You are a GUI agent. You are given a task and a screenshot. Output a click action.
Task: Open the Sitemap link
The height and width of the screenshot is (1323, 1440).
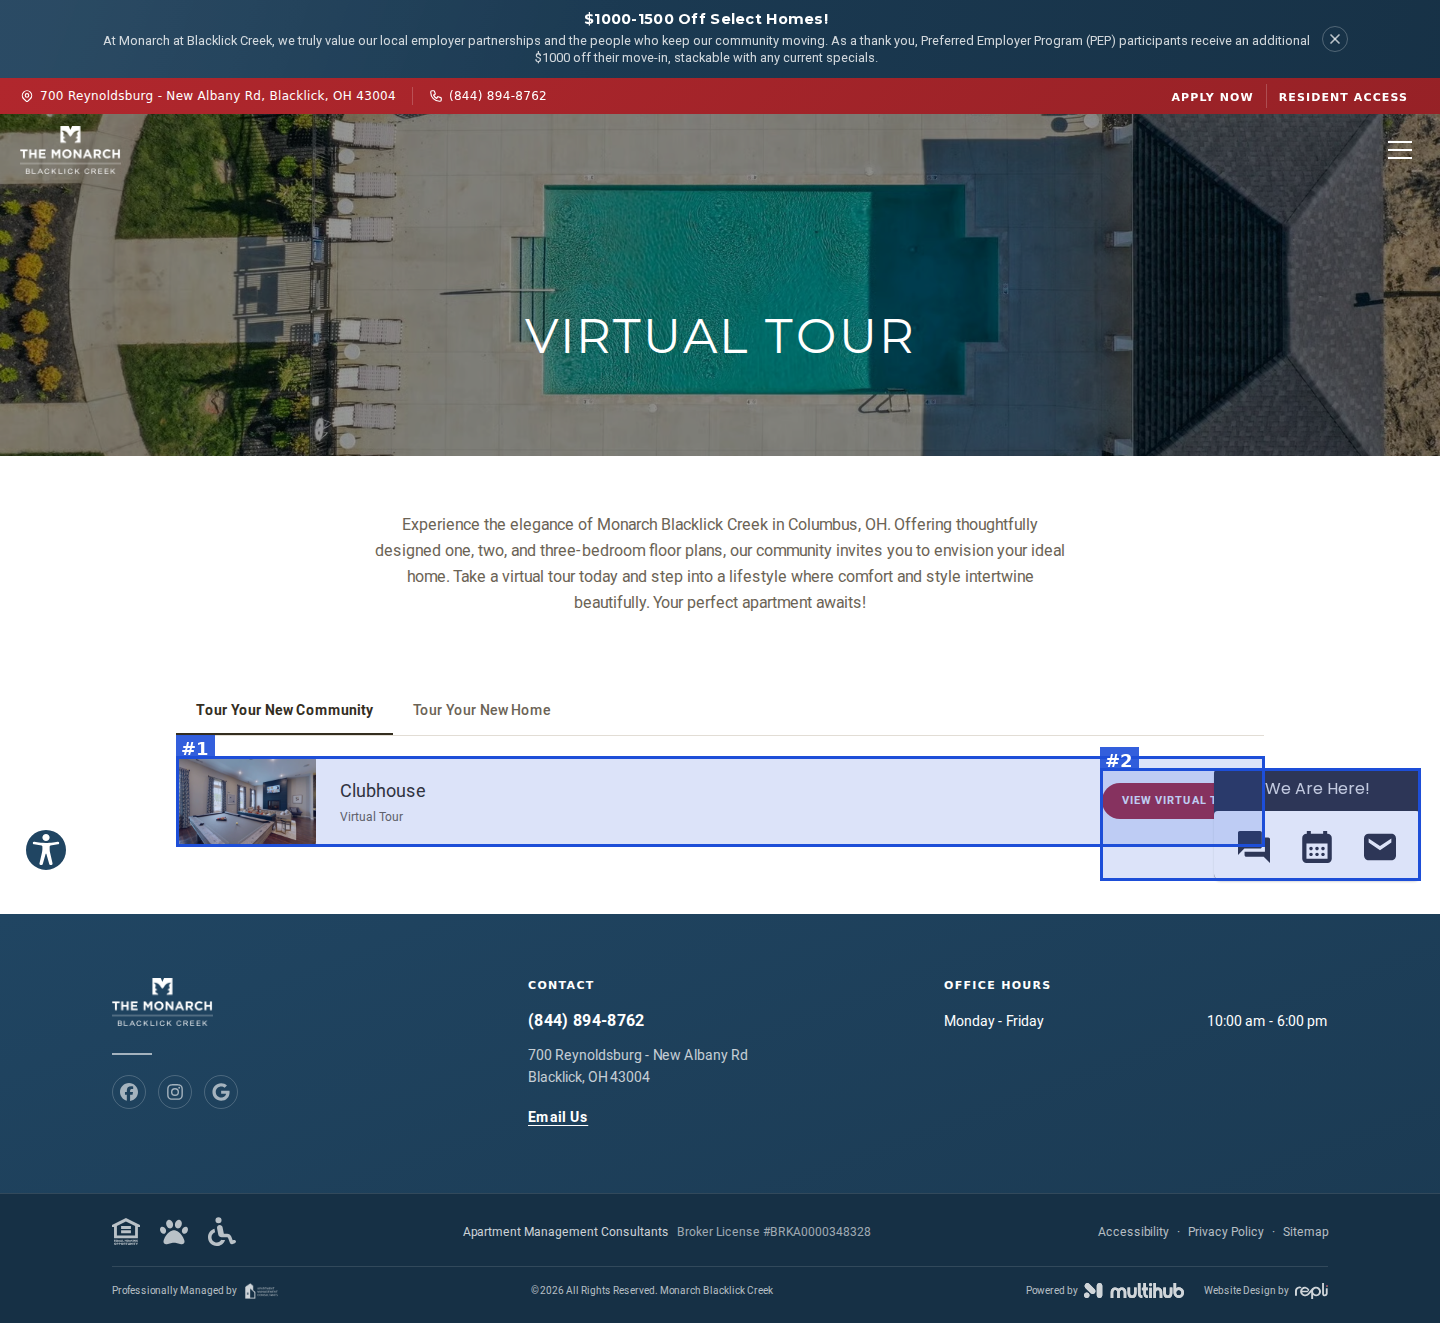tap(1306, 1232)
